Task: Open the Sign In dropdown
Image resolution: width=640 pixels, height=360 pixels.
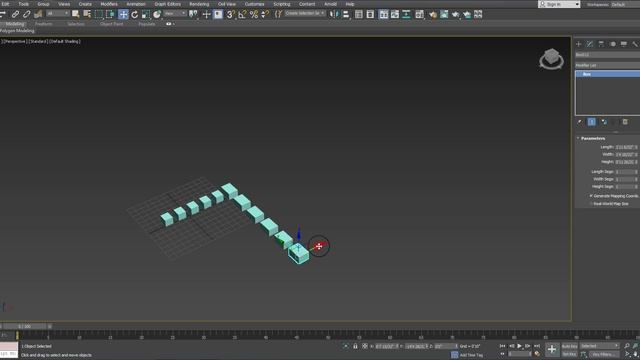Action: [559, 4]
